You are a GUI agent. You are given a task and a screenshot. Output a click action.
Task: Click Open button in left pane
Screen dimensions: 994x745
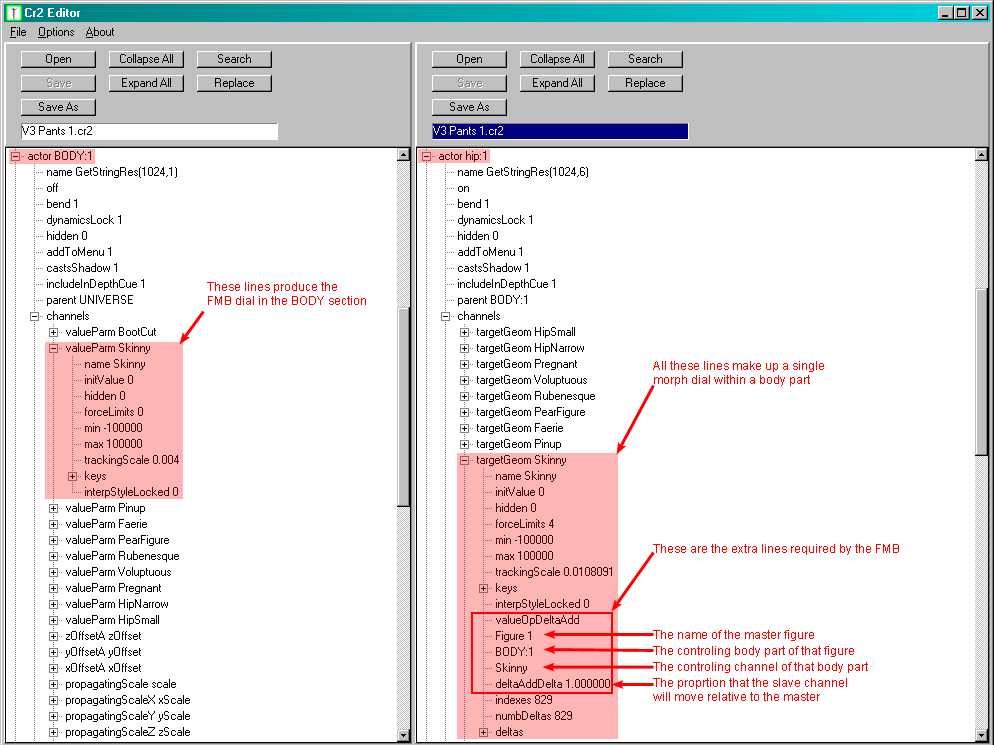(x=58, y=59)
